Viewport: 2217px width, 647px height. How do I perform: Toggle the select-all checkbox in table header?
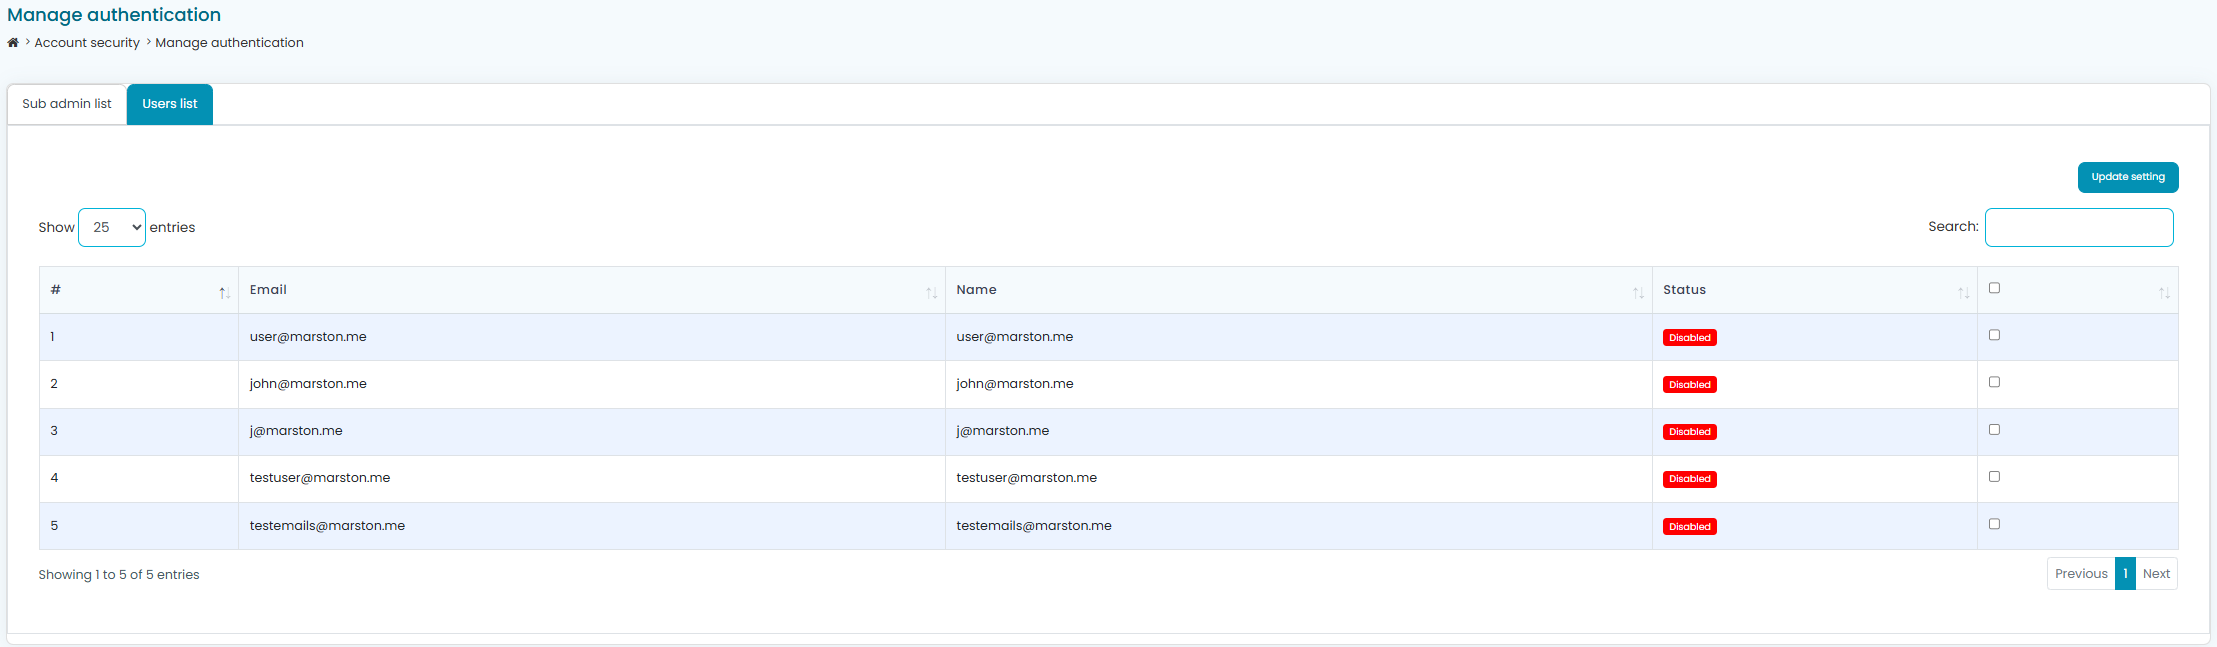pyautogui.click(x=1994, y=288)
